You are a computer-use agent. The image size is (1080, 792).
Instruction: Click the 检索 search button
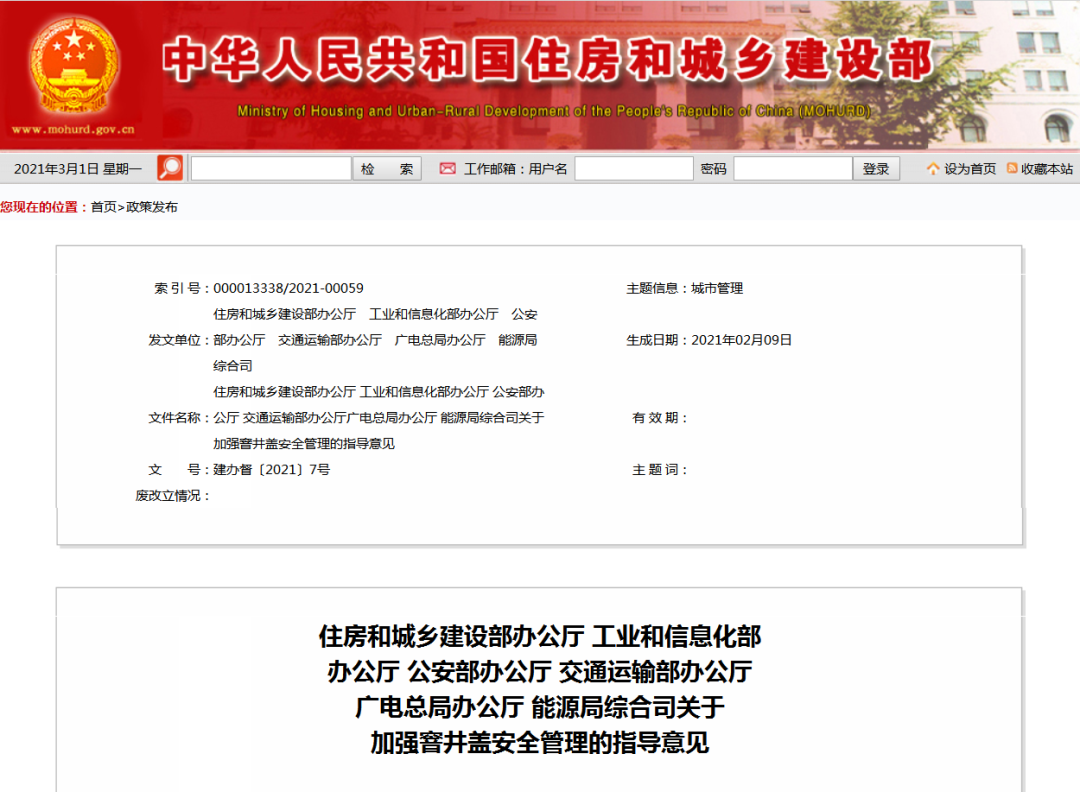point(387,169)
